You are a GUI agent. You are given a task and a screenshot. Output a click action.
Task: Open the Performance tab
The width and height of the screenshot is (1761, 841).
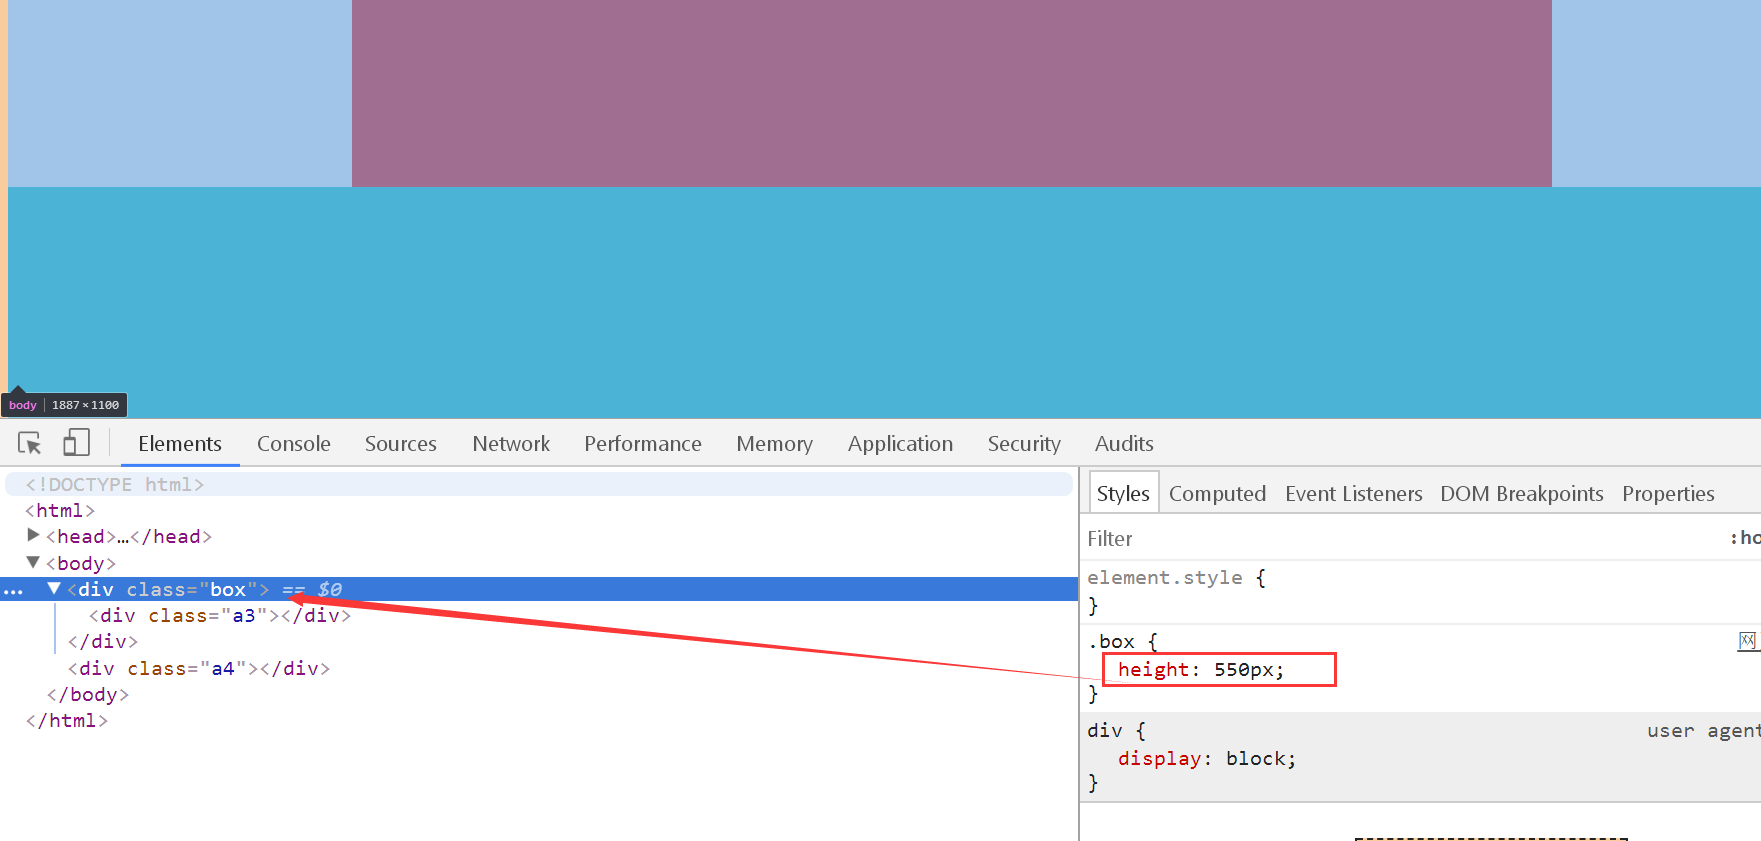click(643, 443)
